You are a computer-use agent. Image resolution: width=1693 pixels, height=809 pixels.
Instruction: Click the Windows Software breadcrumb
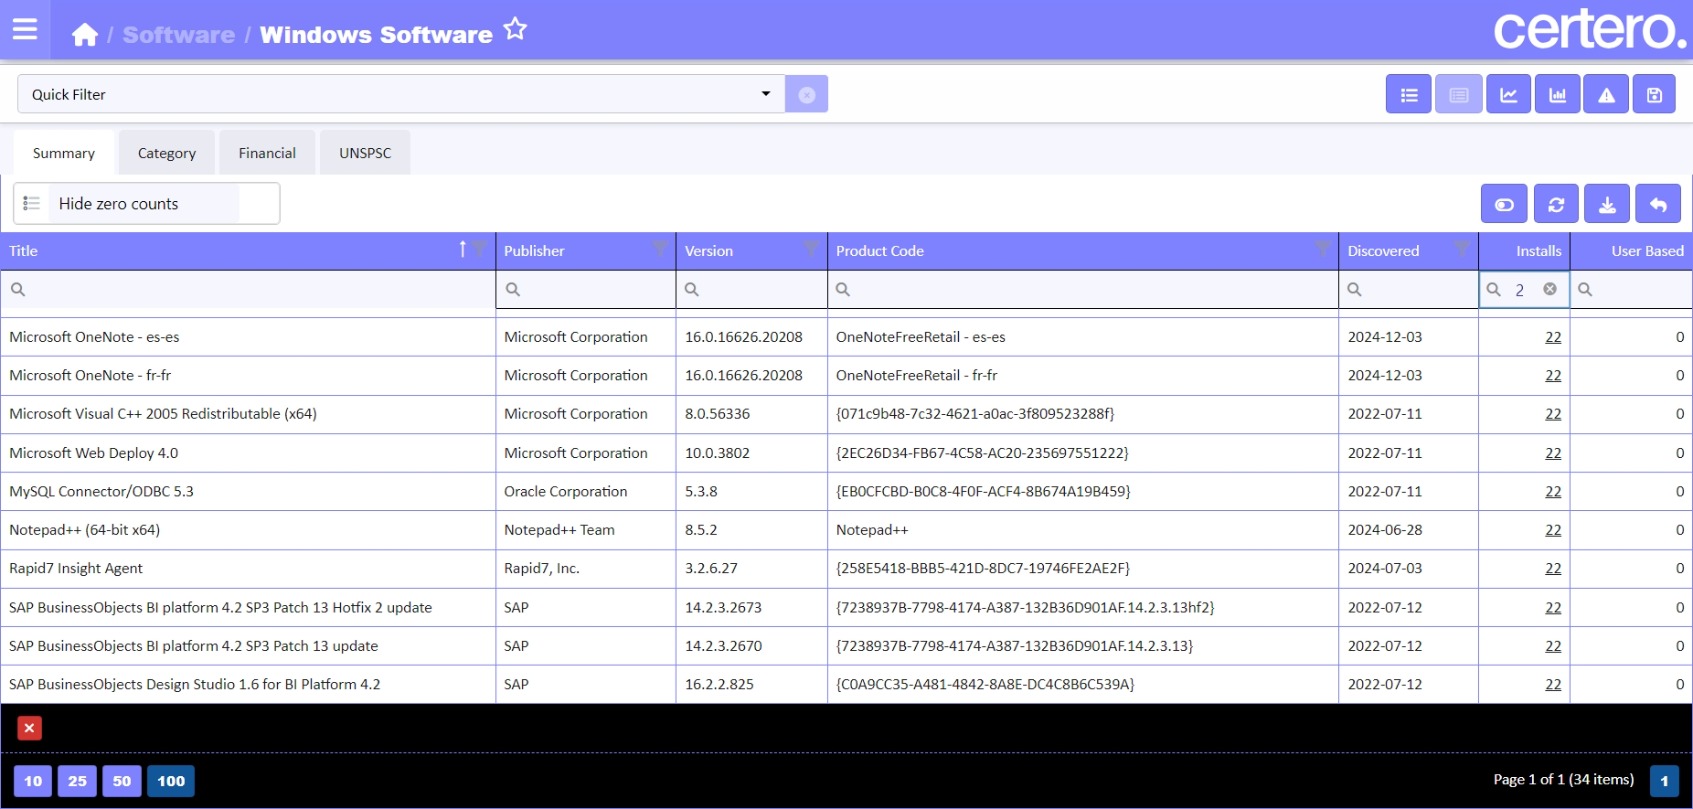376,35
